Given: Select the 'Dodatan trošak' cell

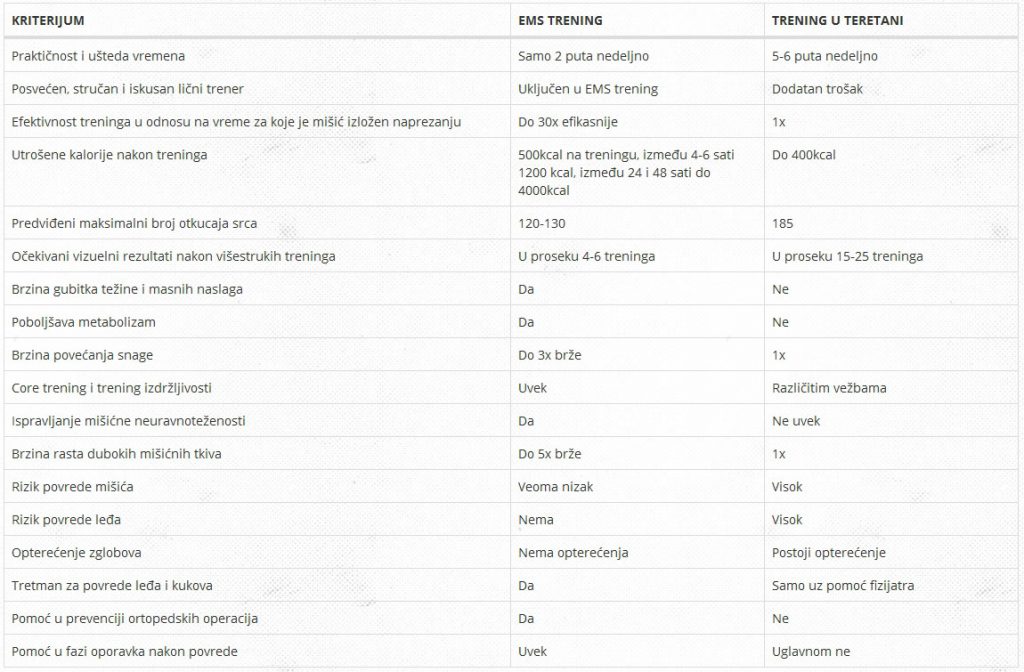Looking at the screenshot, I should tap(817, 89).
